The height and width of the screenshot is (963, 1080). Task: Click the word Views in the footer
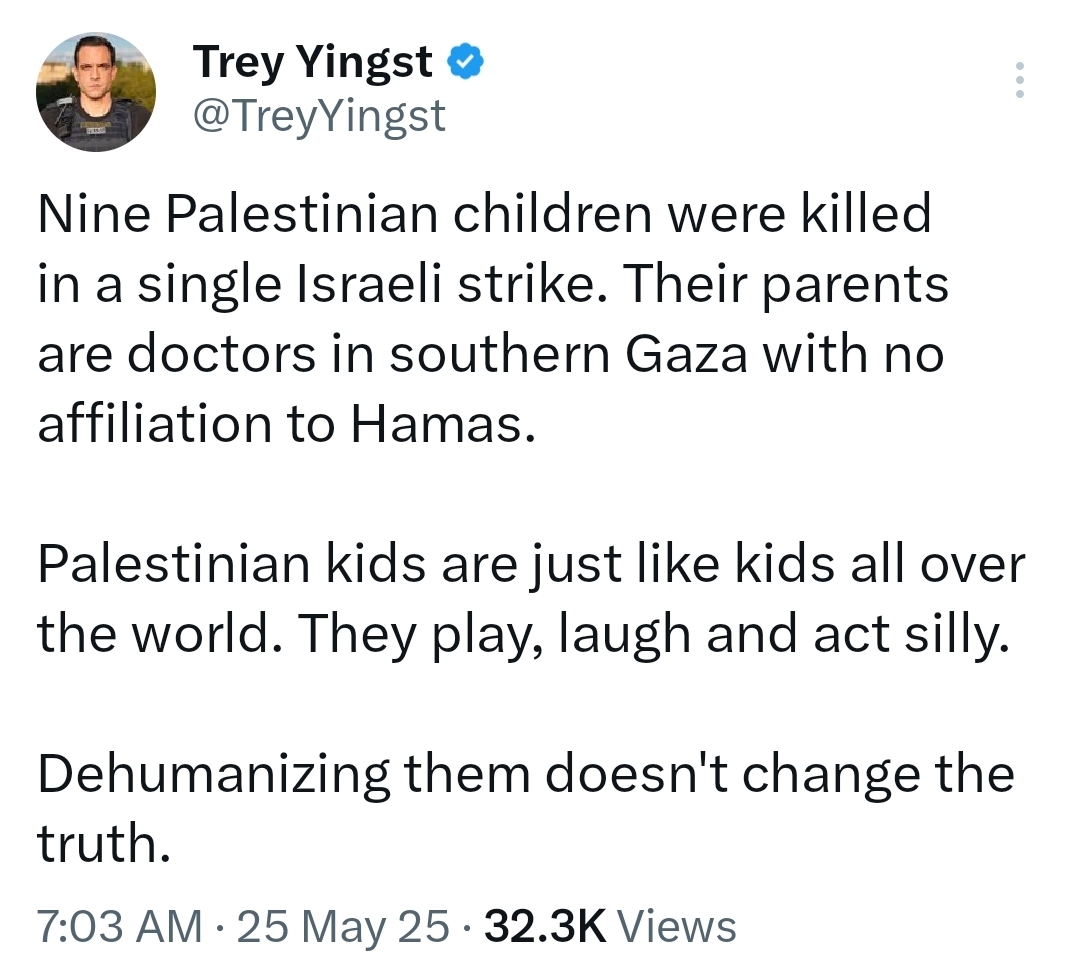coord(677,926)
